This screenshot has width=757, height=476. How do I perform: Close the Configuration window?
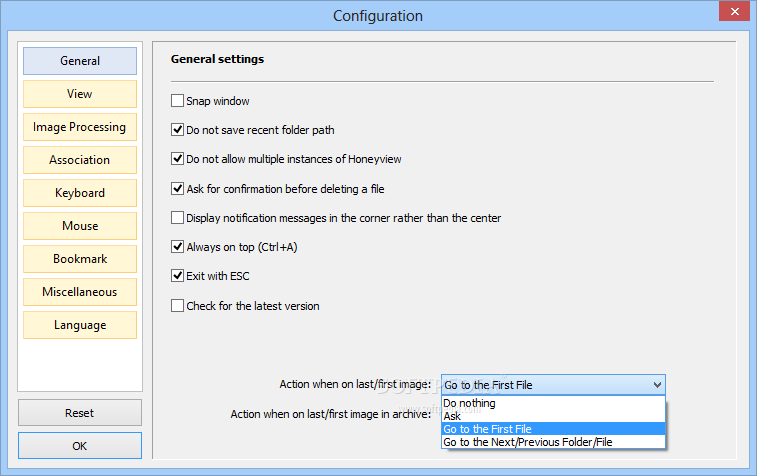coord(734,11)
